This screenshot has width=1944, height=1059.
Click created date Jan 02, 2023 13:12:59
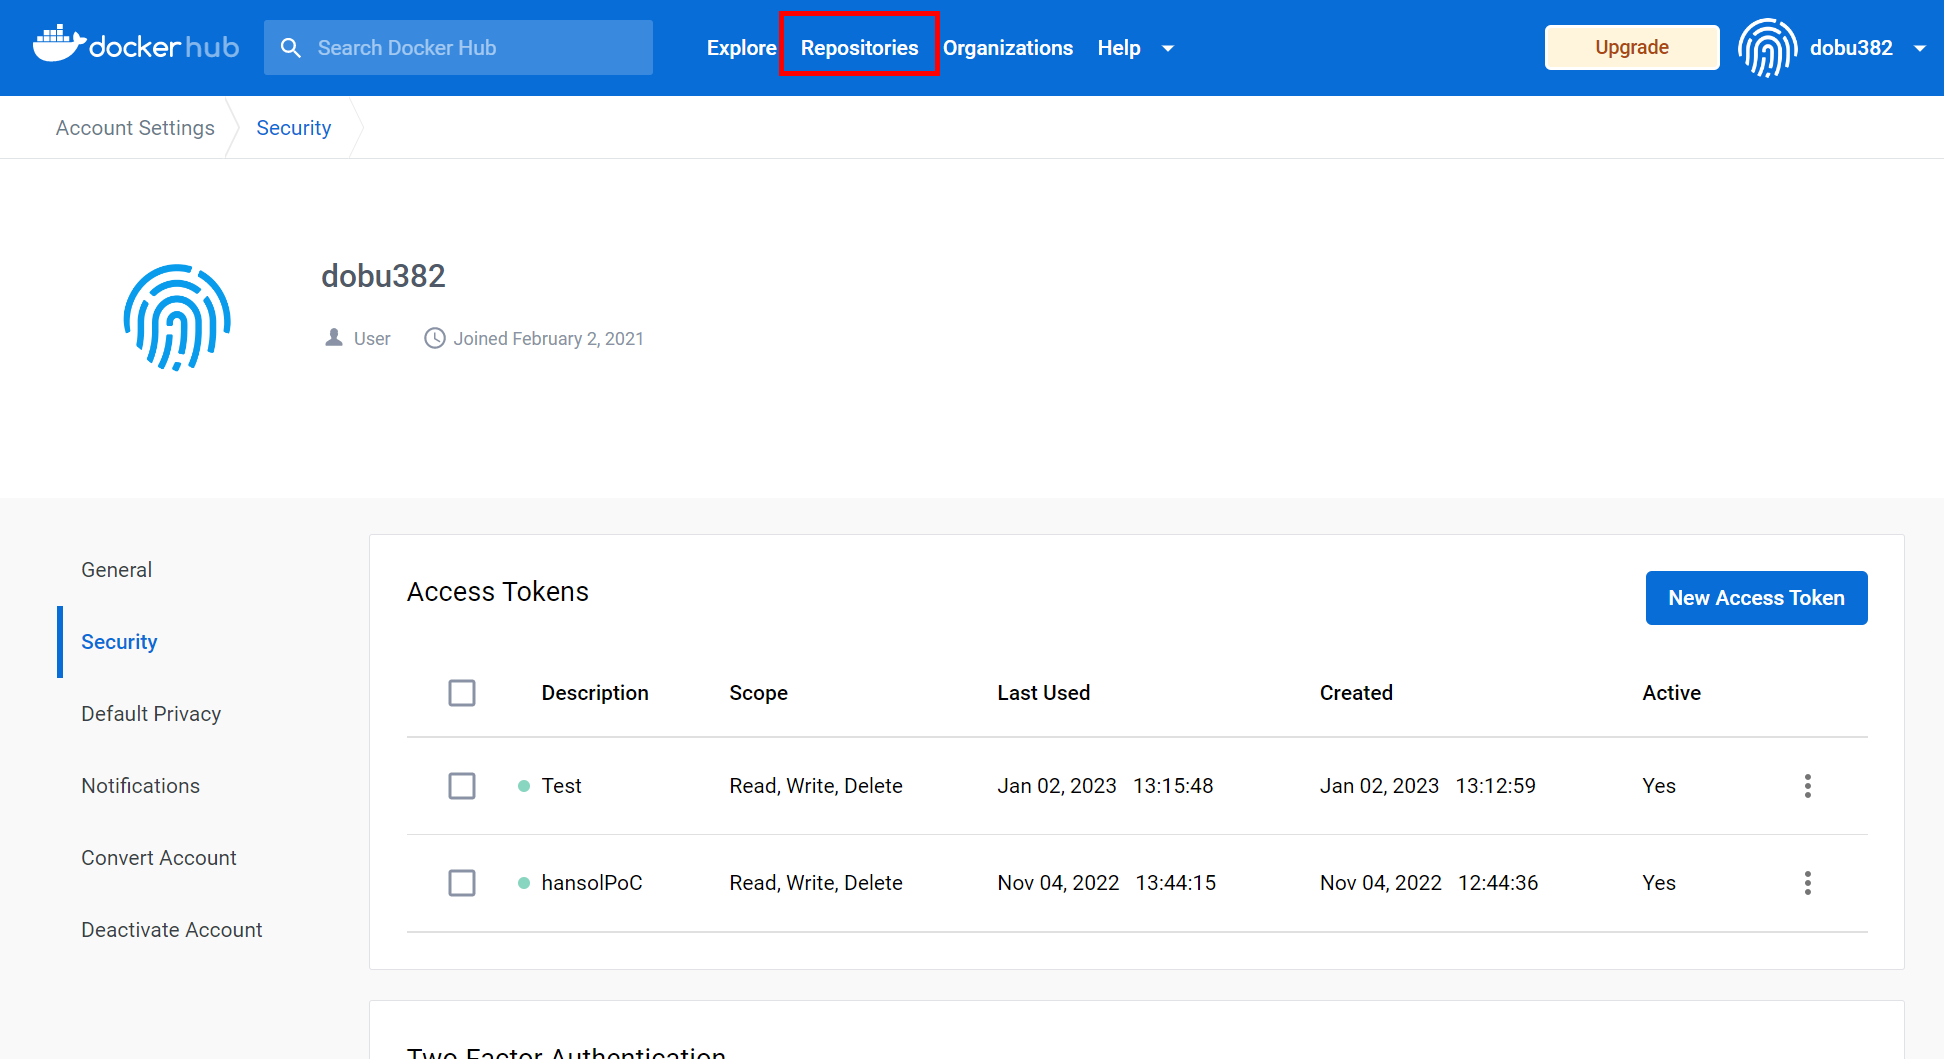click(x=1427, y=786)
